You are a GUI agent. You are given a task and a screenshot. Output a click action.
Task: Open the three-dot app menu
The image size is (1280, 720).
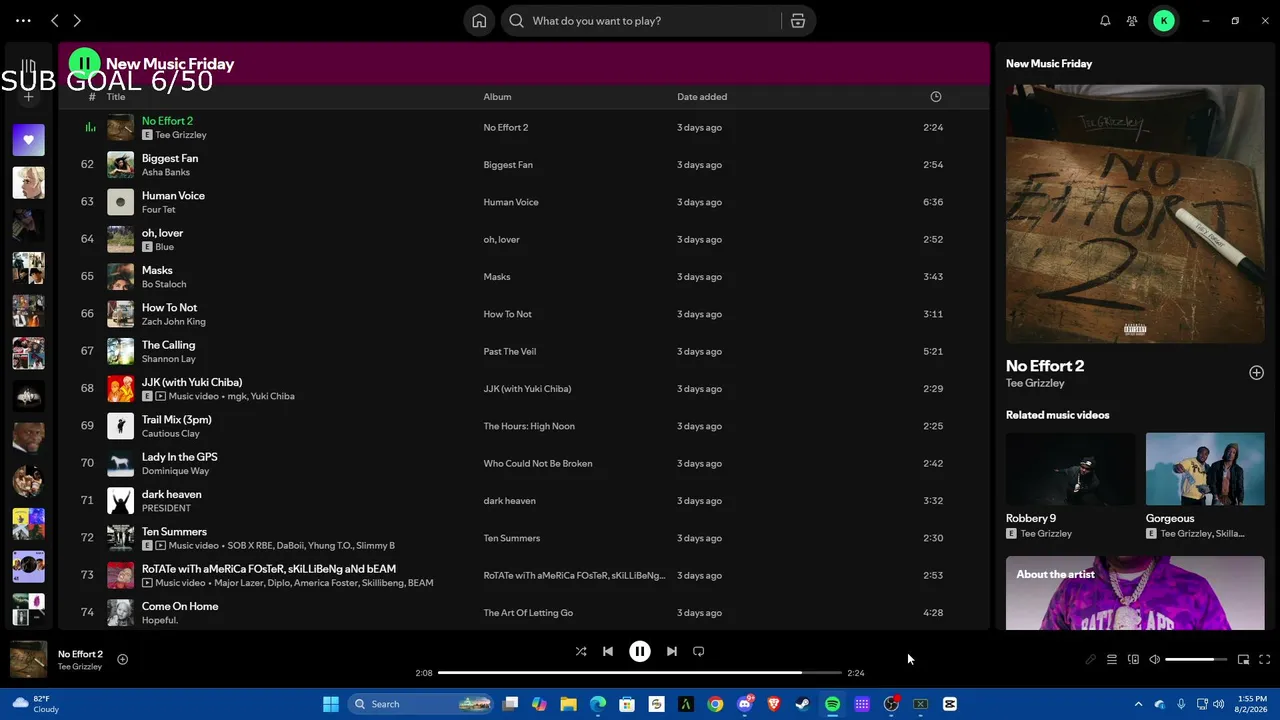pyautogui.click(x=23, y=21)
